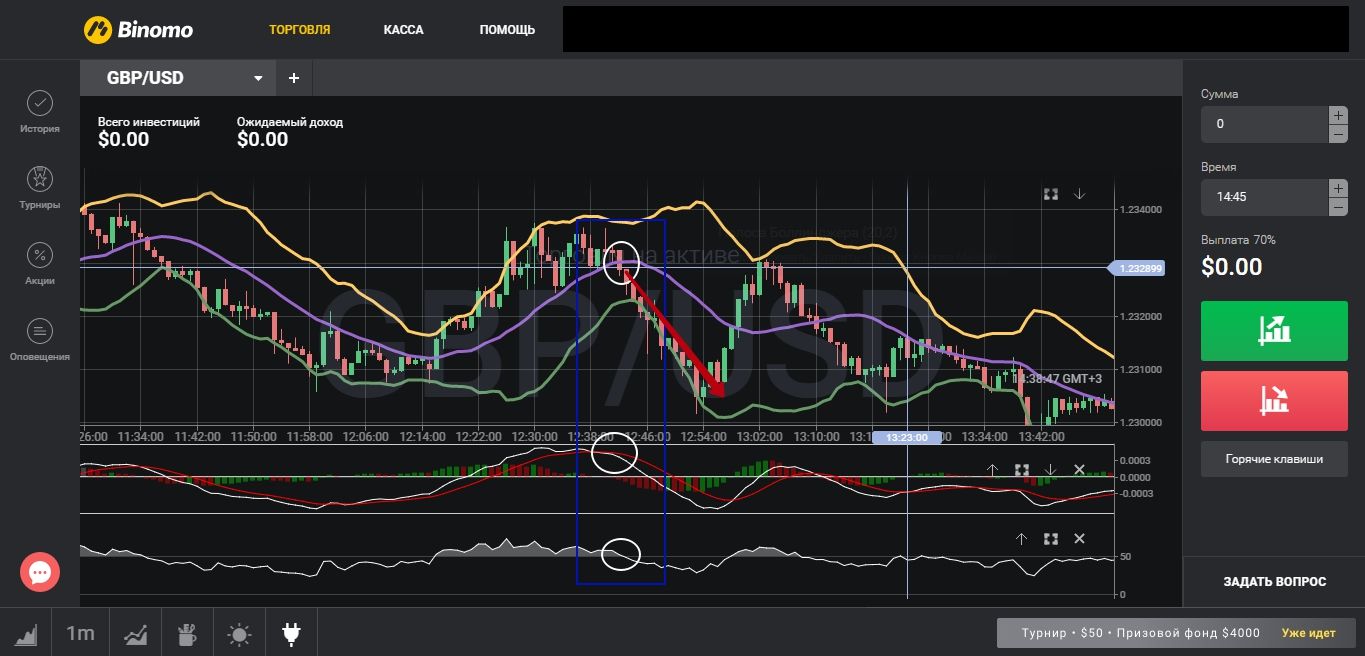Click the Всего инвестиций $0.00 value

[124, 140]
